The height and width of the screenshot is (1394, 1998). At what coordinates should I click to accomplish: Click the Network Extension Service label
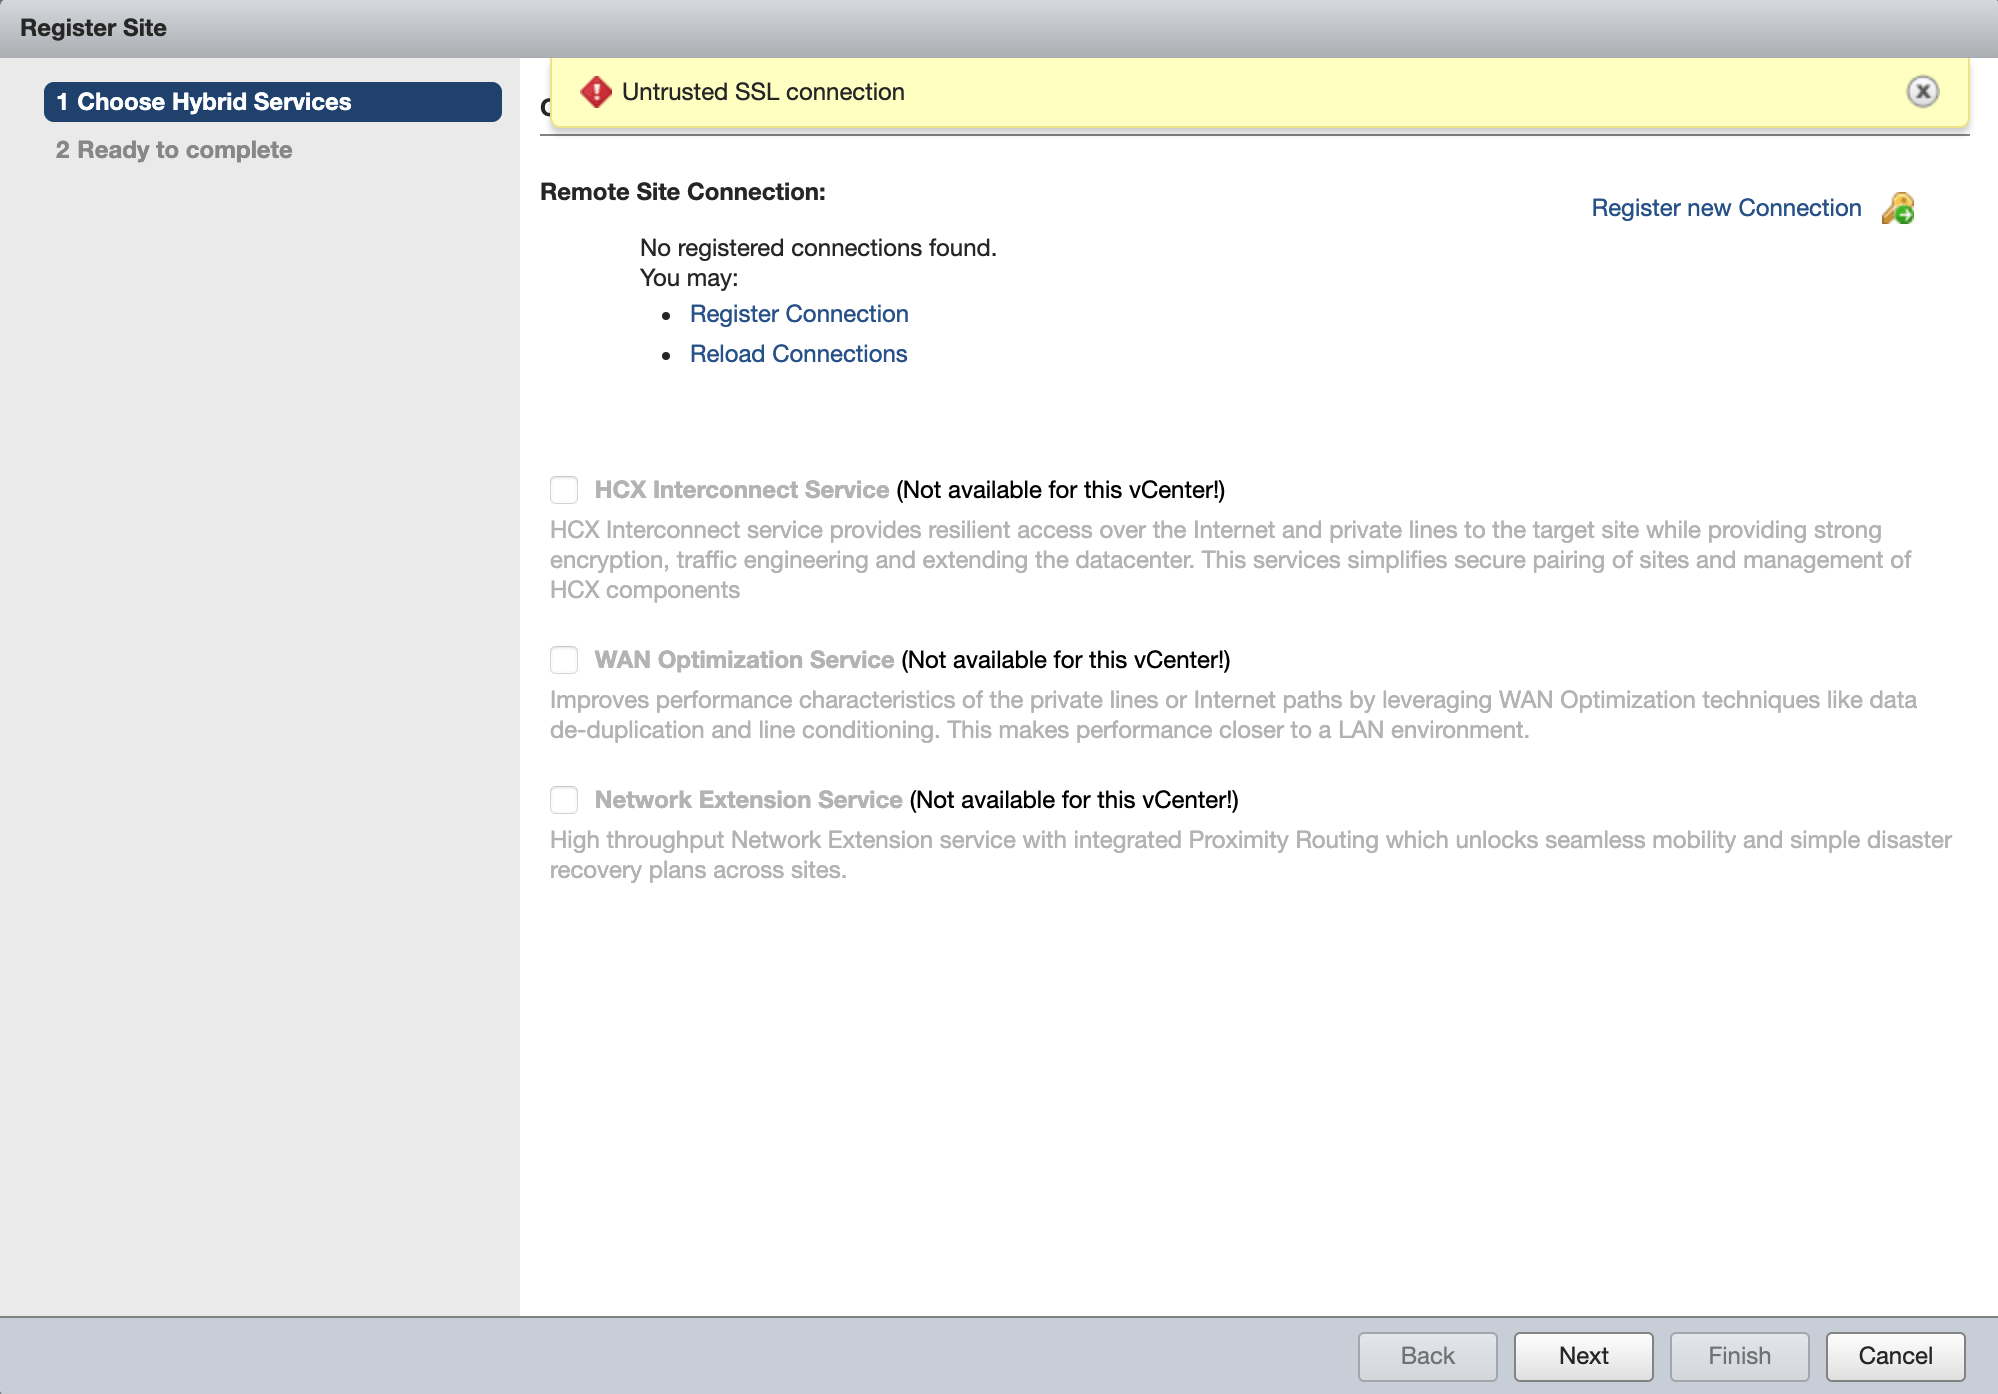pos(748,800)
